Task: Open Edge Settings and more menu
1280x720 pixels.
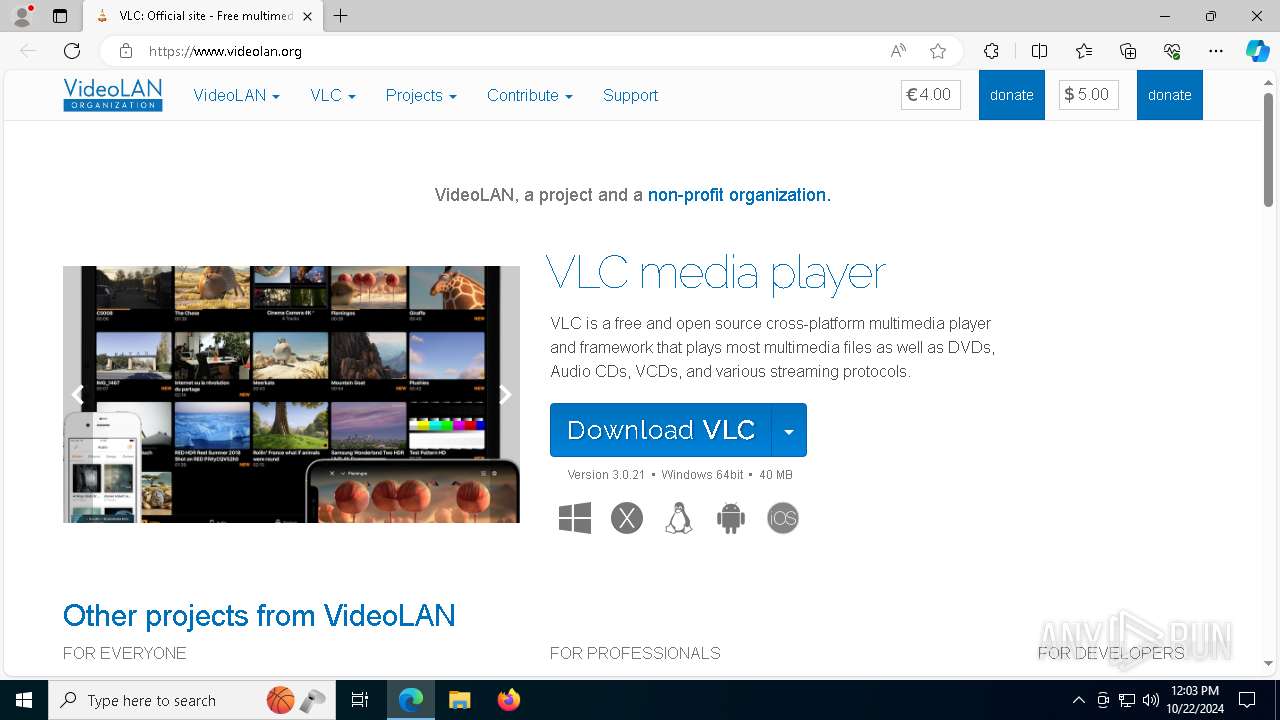Action: [1216, 51]
